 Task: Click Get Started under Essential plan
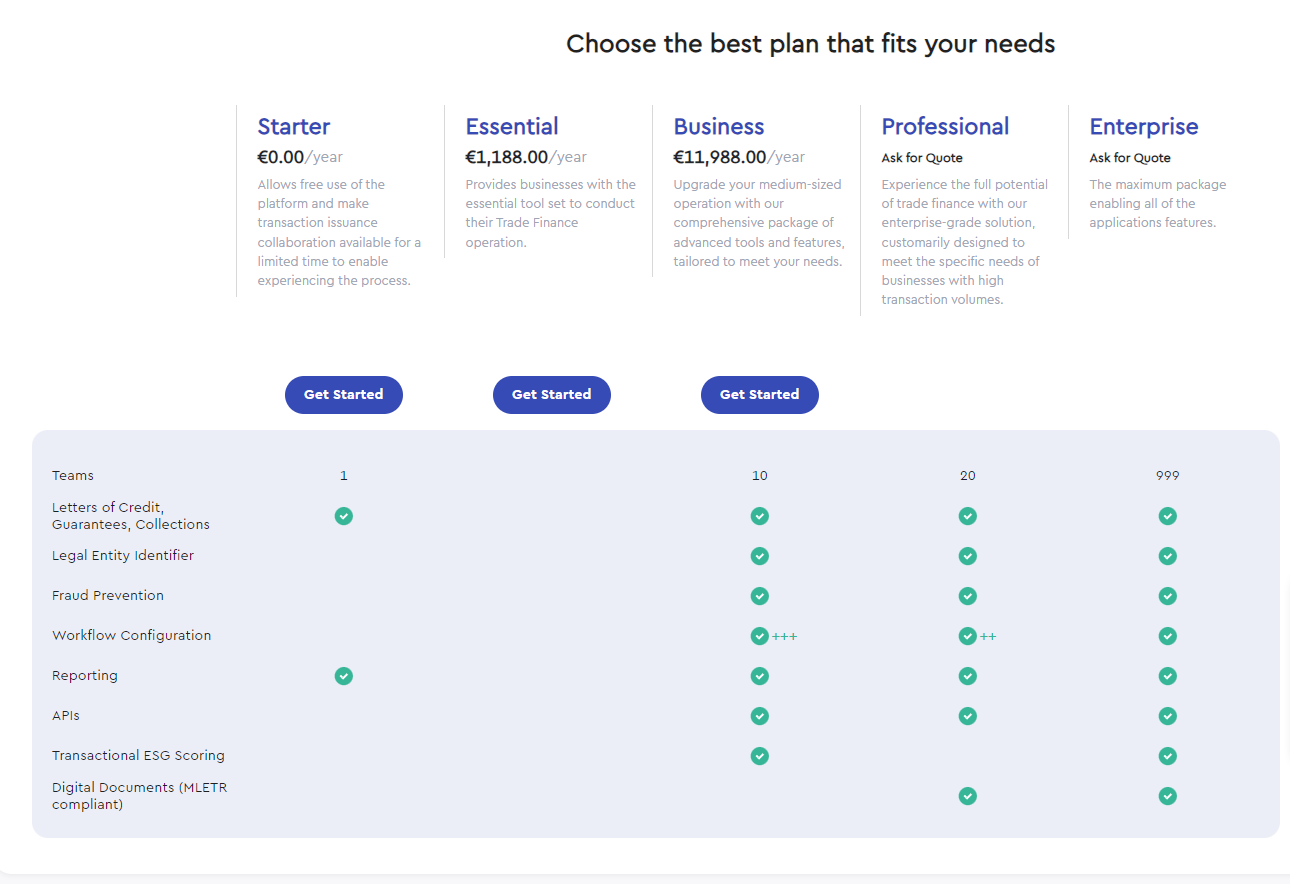pos(552,395)
